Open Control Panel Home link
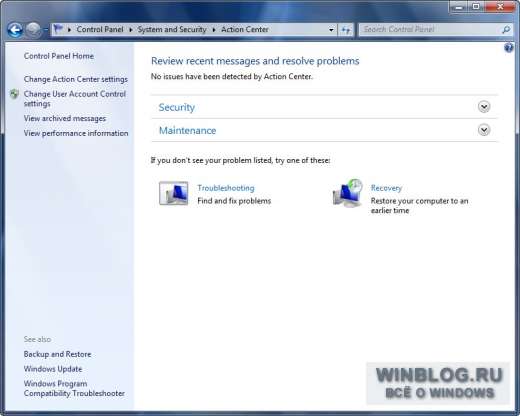The height and width of the screenshot is (416, 520). [59, 56]
